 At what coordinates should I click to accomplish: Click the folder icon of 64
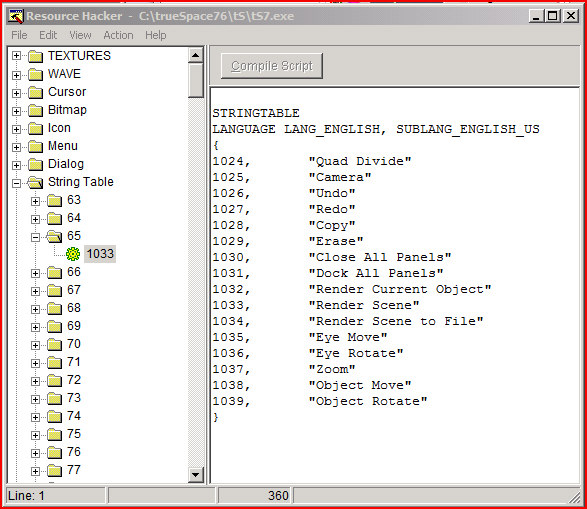pos(55,219)
